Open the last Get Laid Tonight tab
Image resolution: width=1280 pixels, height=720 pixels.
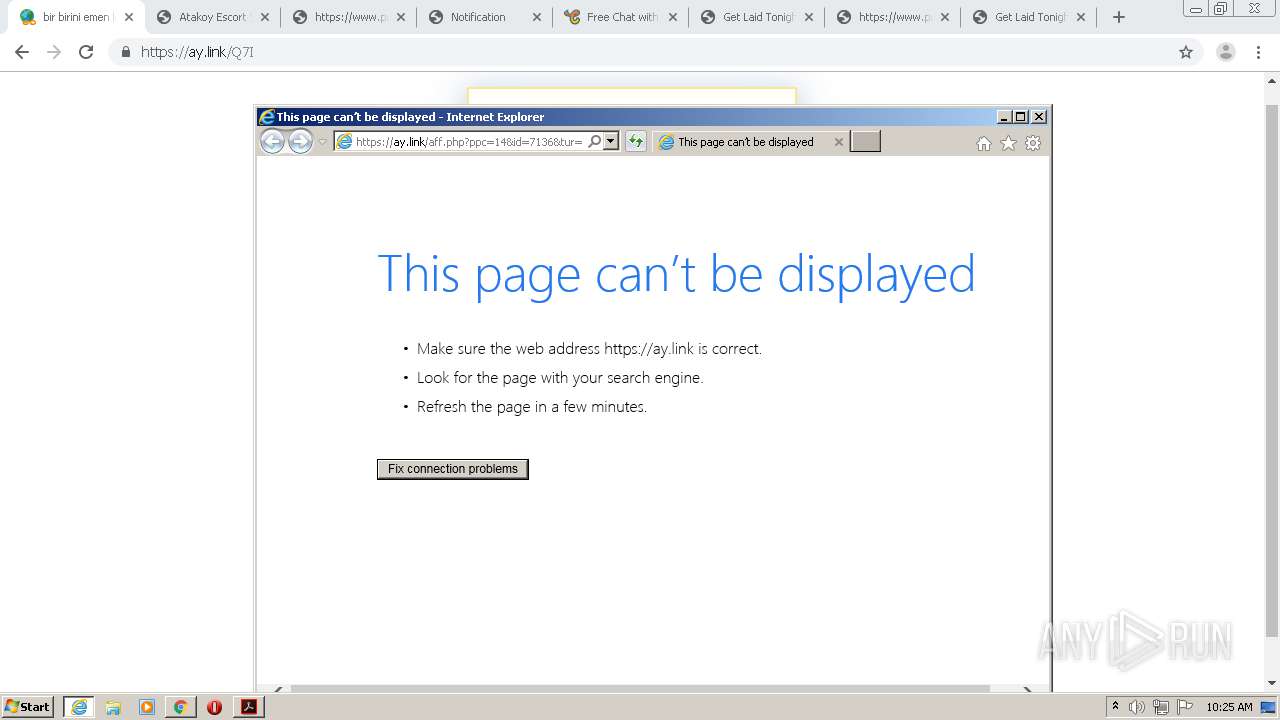[x=1030, y=17]
